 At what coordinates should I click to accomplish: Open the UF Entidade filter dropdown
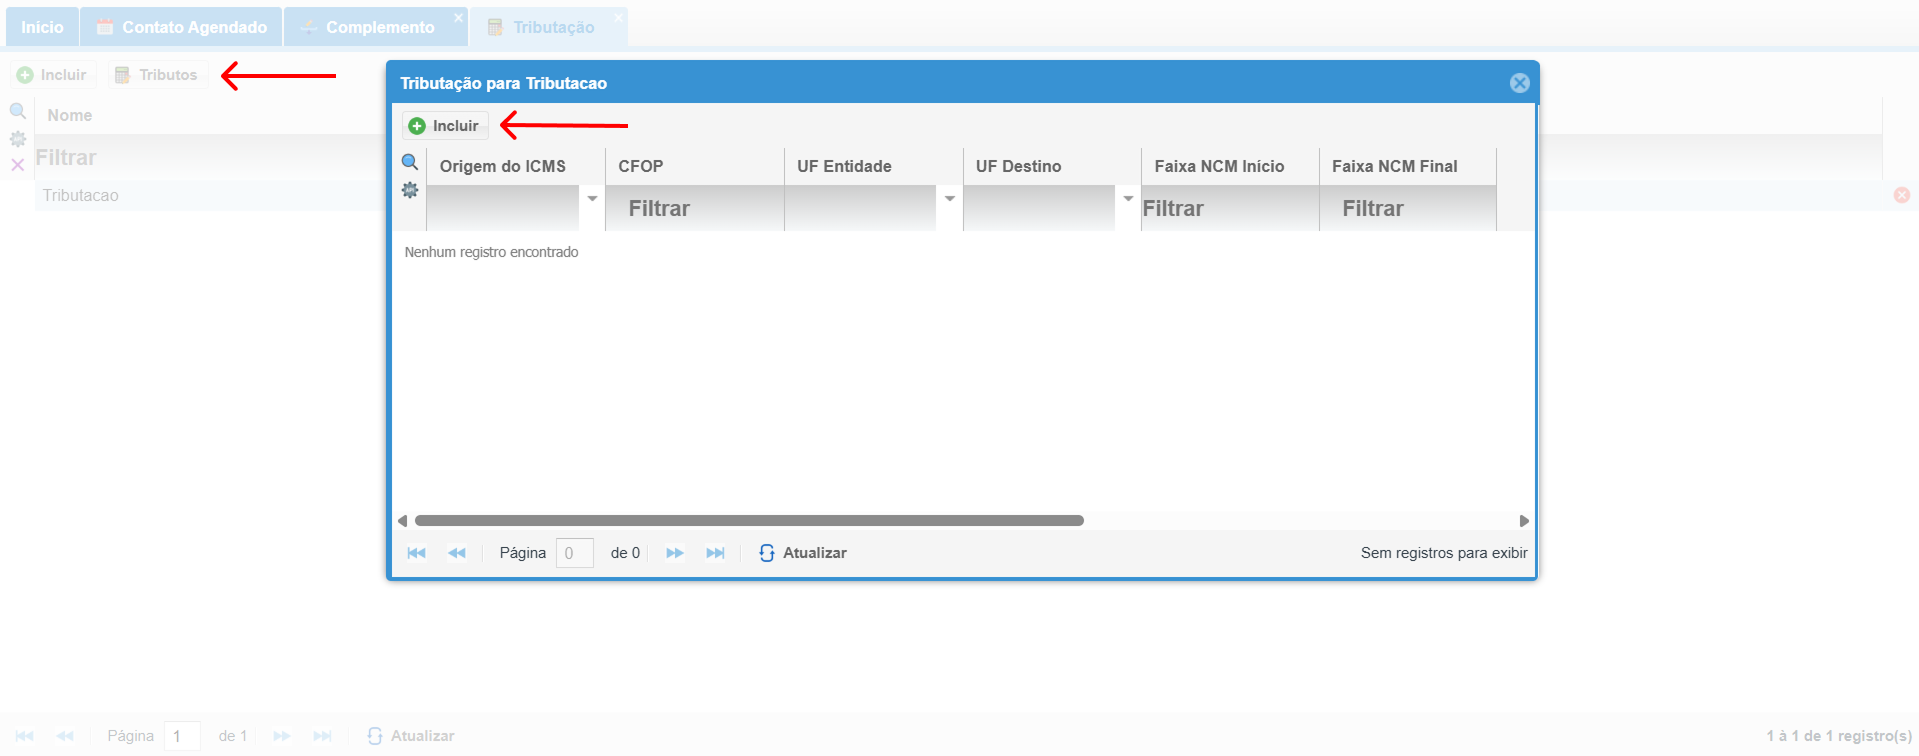coord(949,199)
